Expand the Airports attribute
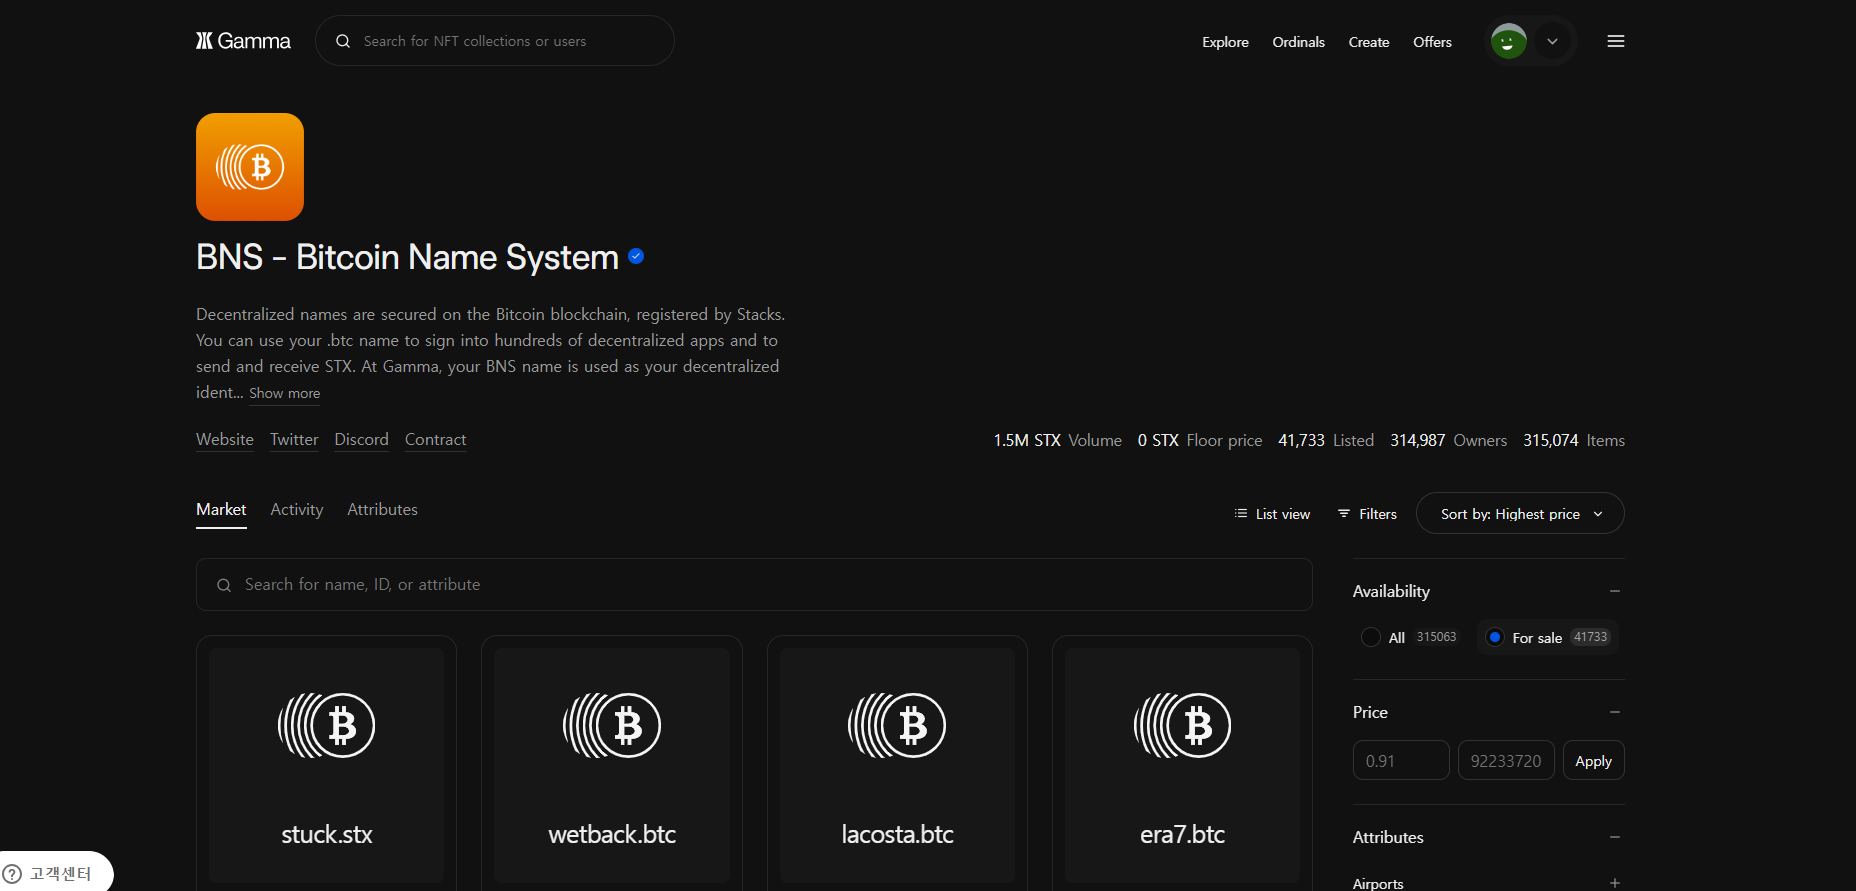 tap(1615, 883)
